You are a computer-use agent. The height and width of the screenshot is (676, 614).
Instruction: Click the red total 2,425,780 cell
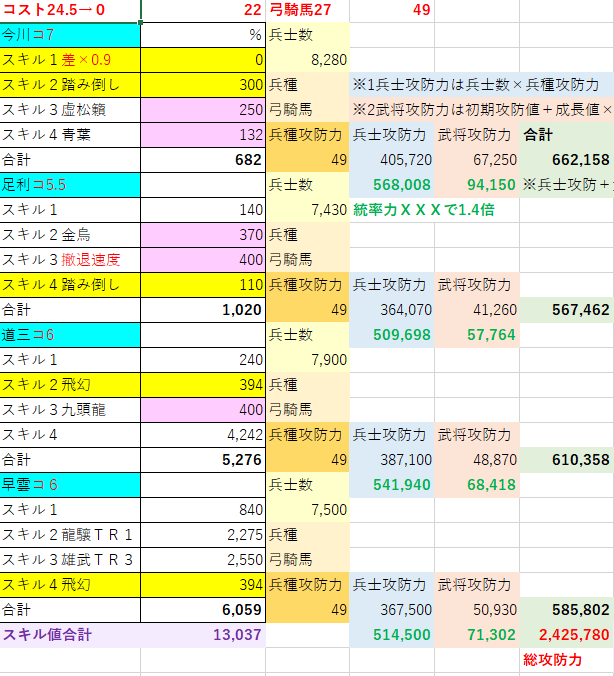(567, 635)
